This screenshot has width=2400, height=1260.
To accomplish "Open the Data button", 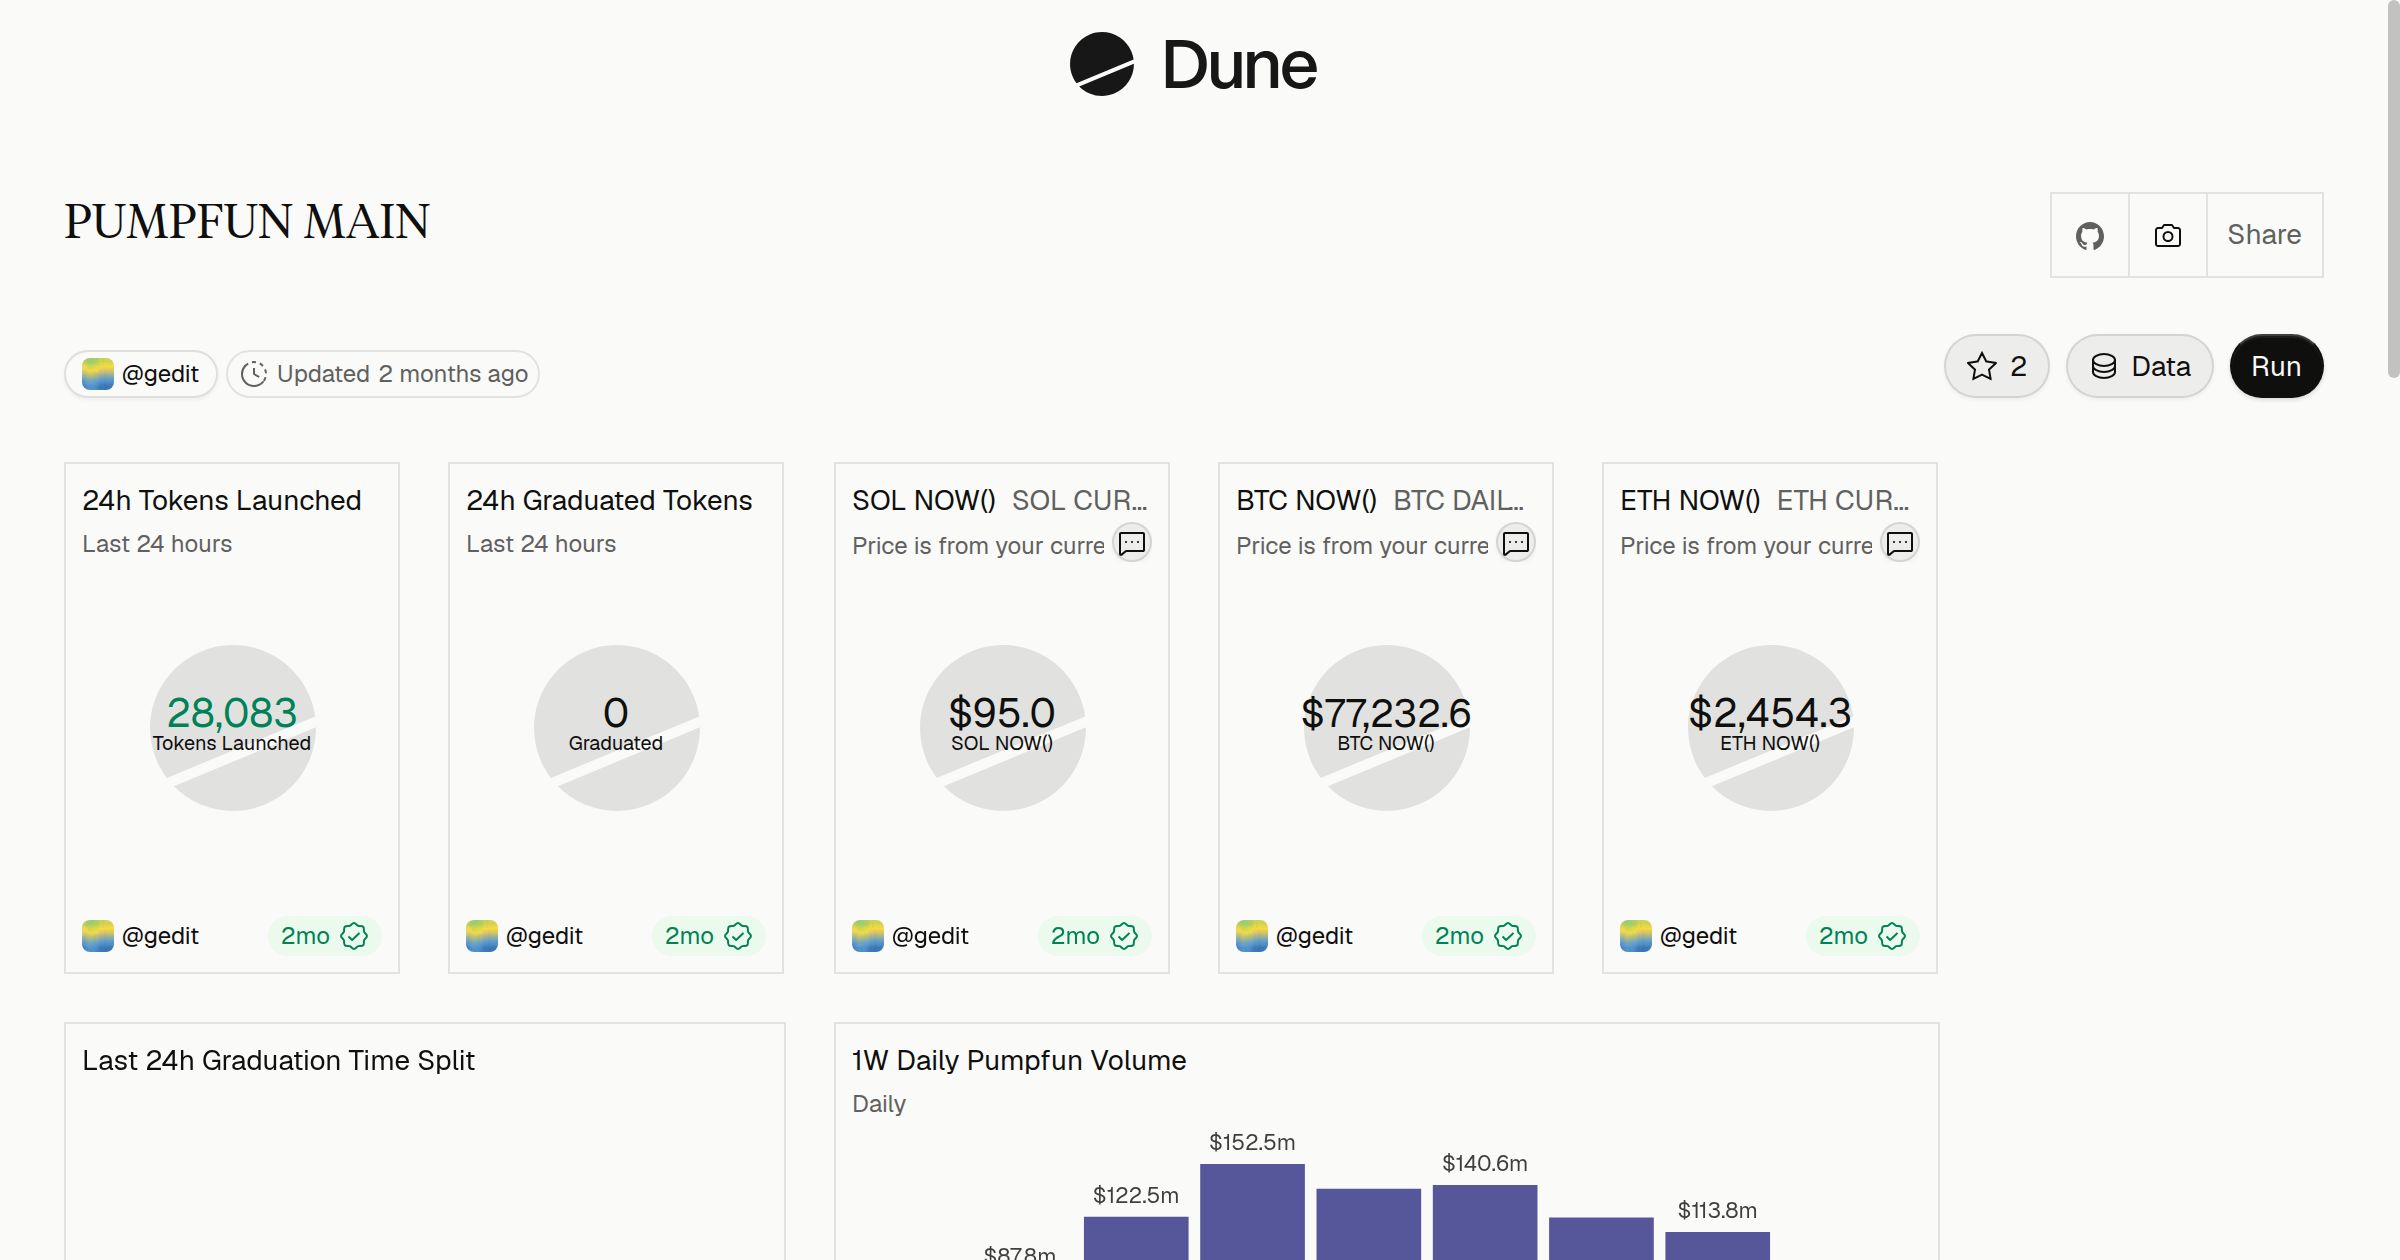I will pyautogui.click(x=2140, y=367).
